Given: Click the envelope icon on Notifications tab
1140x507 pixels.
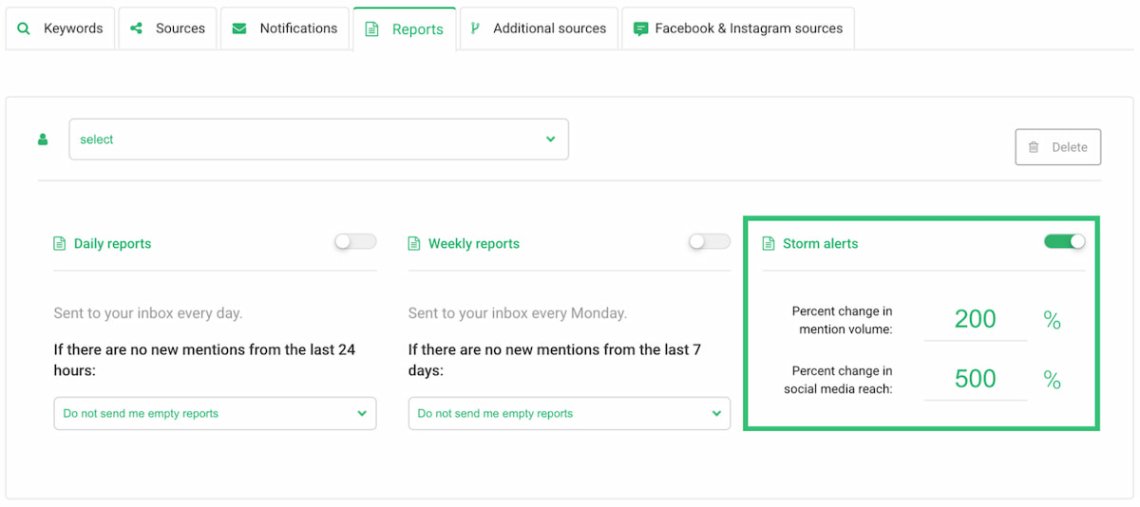Looking at the screenshot, I should 239,28.
